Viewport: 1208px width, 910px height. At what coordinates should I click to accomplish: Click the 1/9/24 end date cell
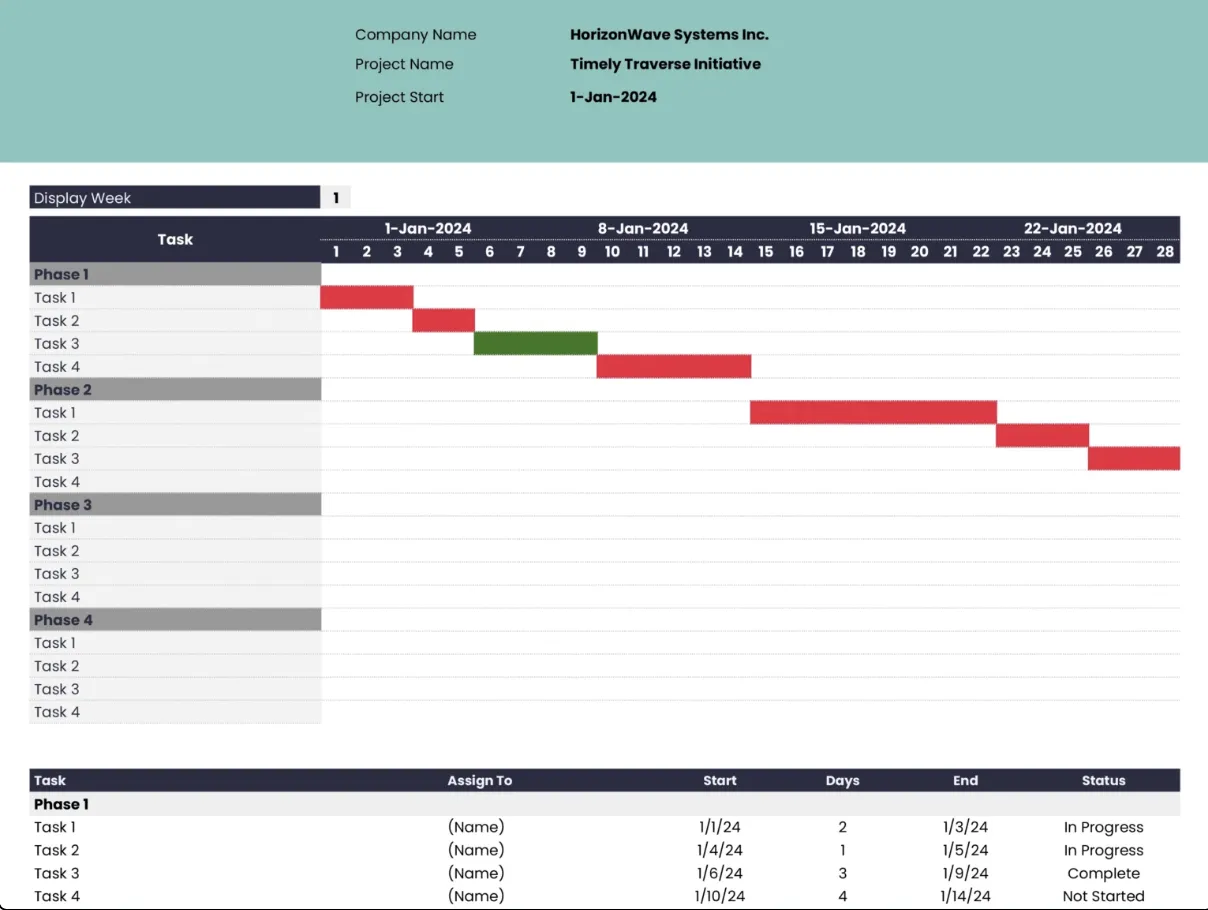pyautogui.click(x=966, y=873)
